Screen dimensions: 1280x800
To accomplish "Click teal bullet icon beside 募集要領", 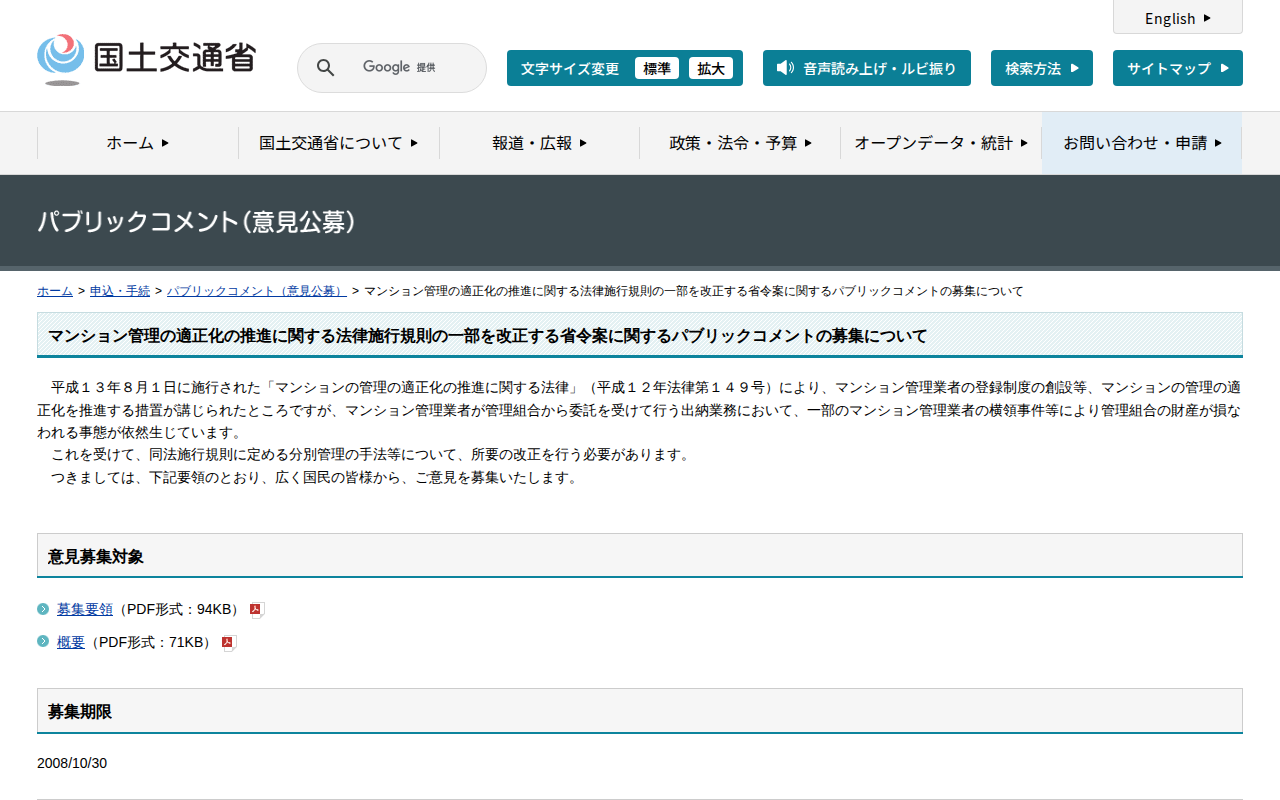I will pos(43,609).
